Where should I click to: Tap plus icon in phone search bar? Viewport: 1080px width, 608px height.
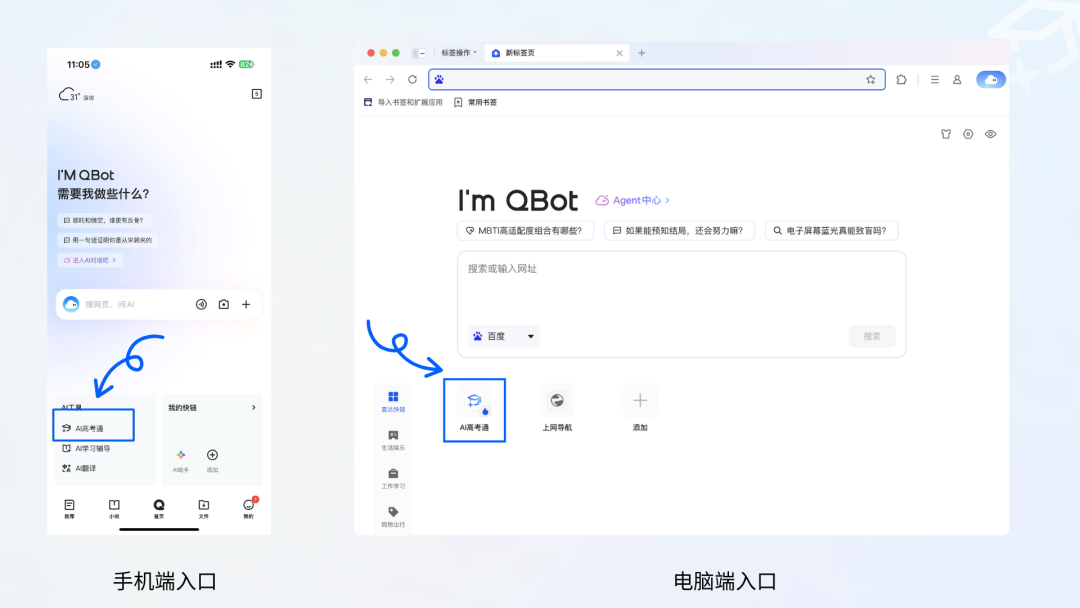(x=246, y=304)
